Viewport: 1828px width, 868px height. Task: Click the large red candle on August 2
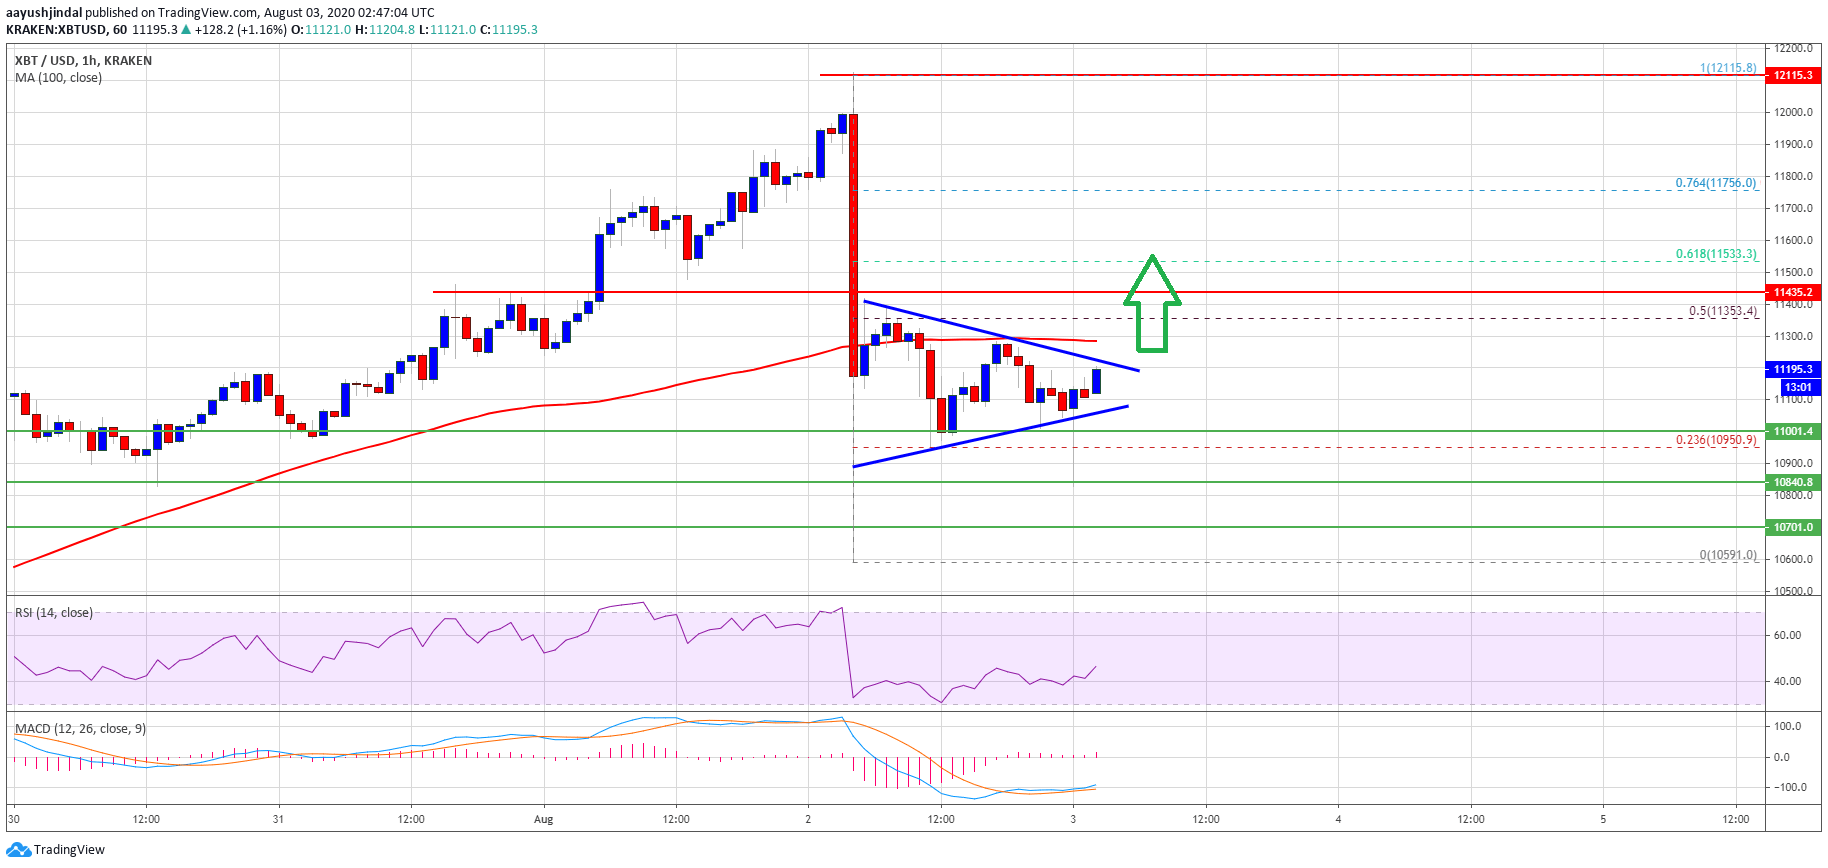click(x=853, y=245)
